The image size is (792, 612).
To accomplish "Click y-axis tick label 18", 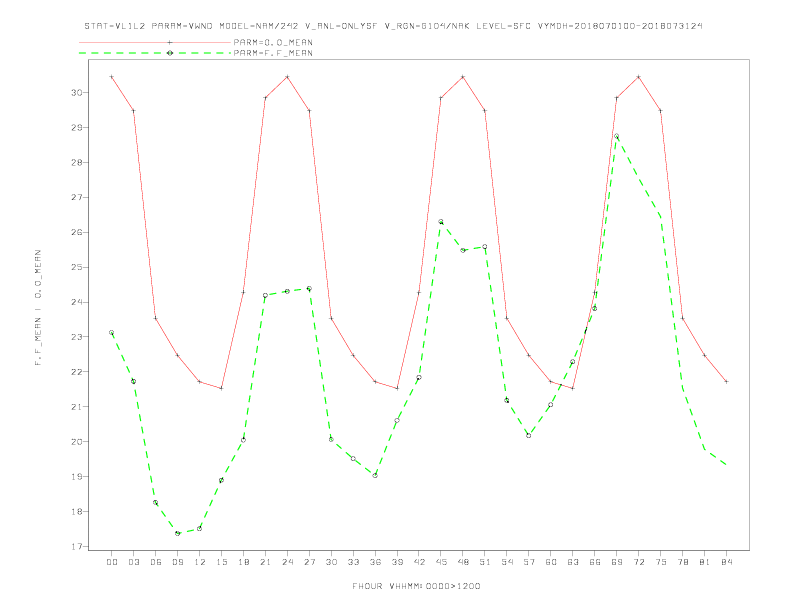I will tap(77, 512).
